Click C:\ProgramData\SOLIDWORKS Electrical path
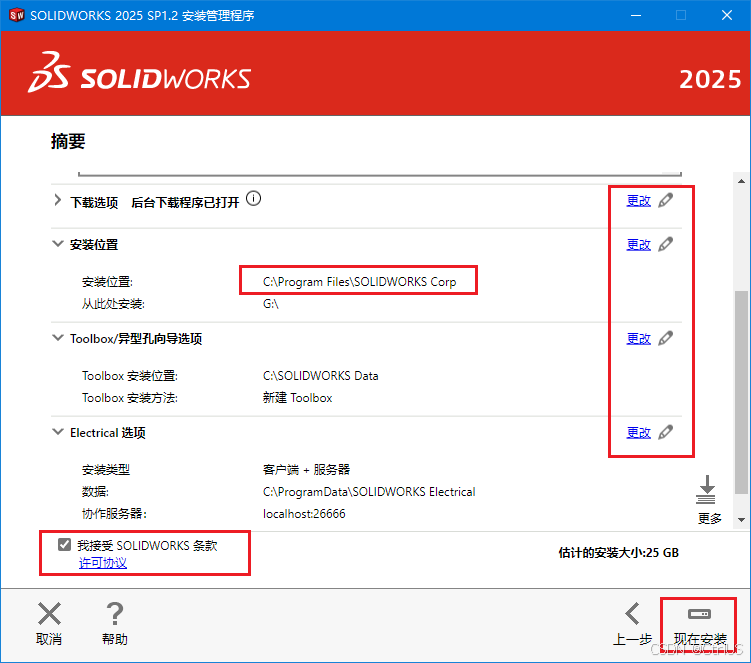This screenshot has width=751, height=663. (369, 492)
